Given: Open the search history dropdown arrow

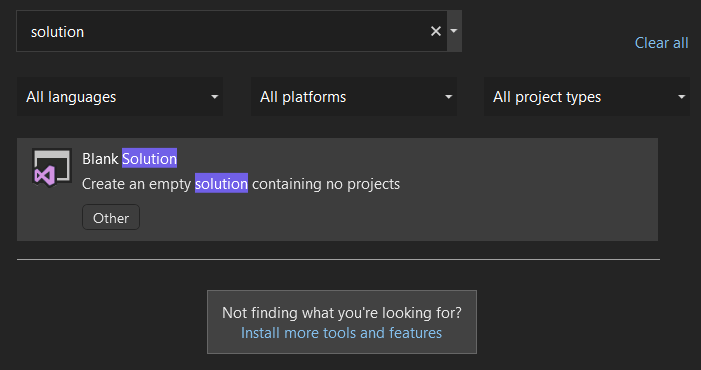Looking at the screenshot, I should coord(454,31).
